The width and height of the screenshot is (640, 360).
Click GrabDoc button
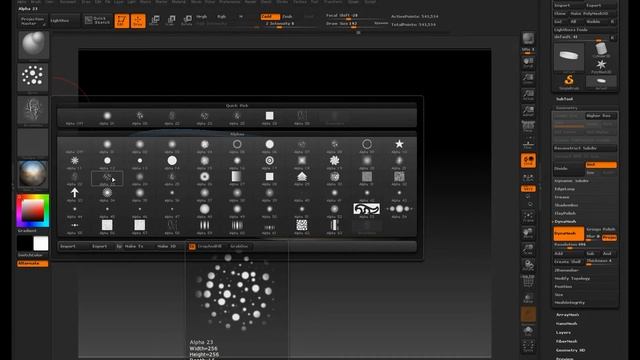239,246
